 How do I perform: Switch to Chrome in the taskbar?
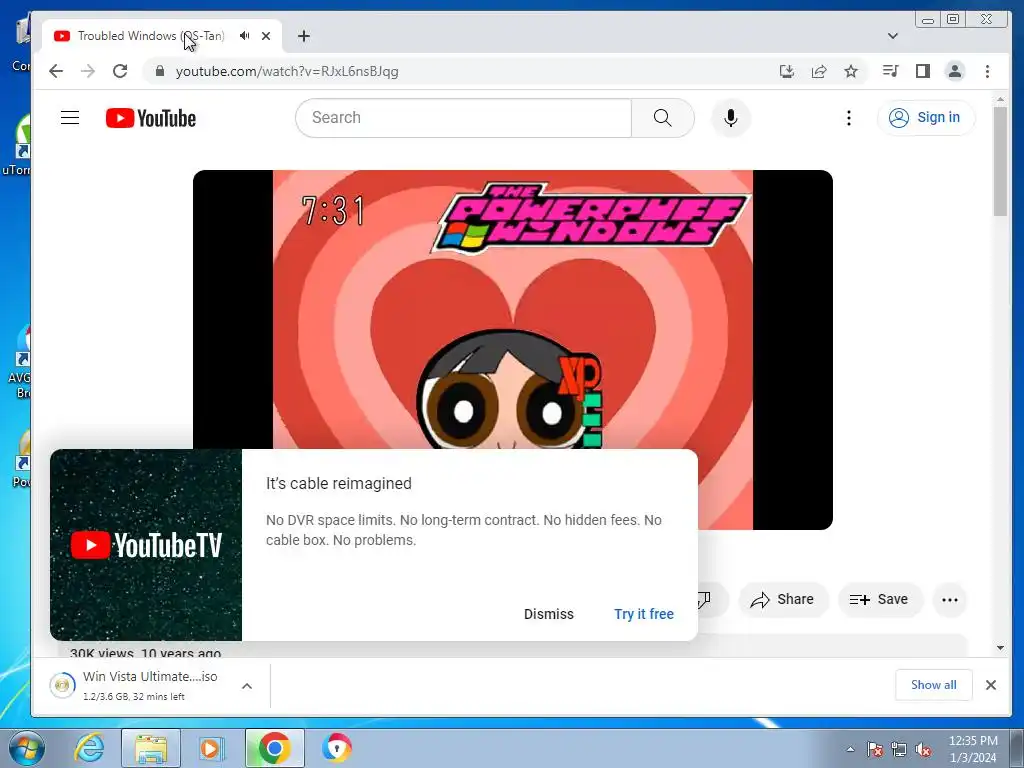click(274, 748)
